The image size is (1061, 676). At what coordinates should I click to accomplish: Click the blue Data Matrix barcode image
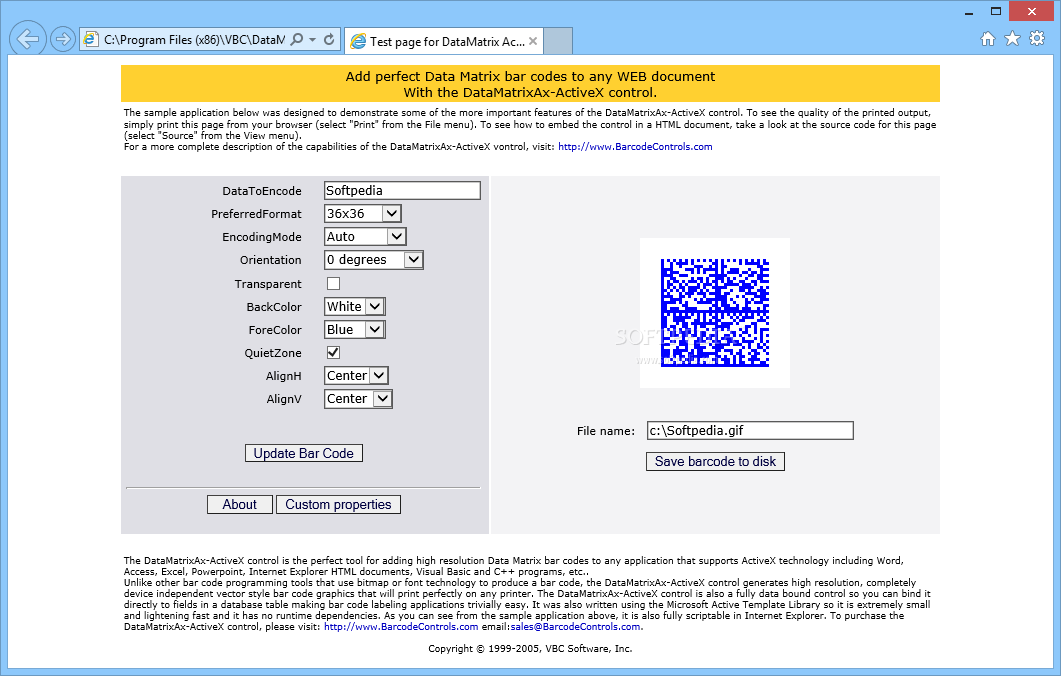click(x=715, y=313)
